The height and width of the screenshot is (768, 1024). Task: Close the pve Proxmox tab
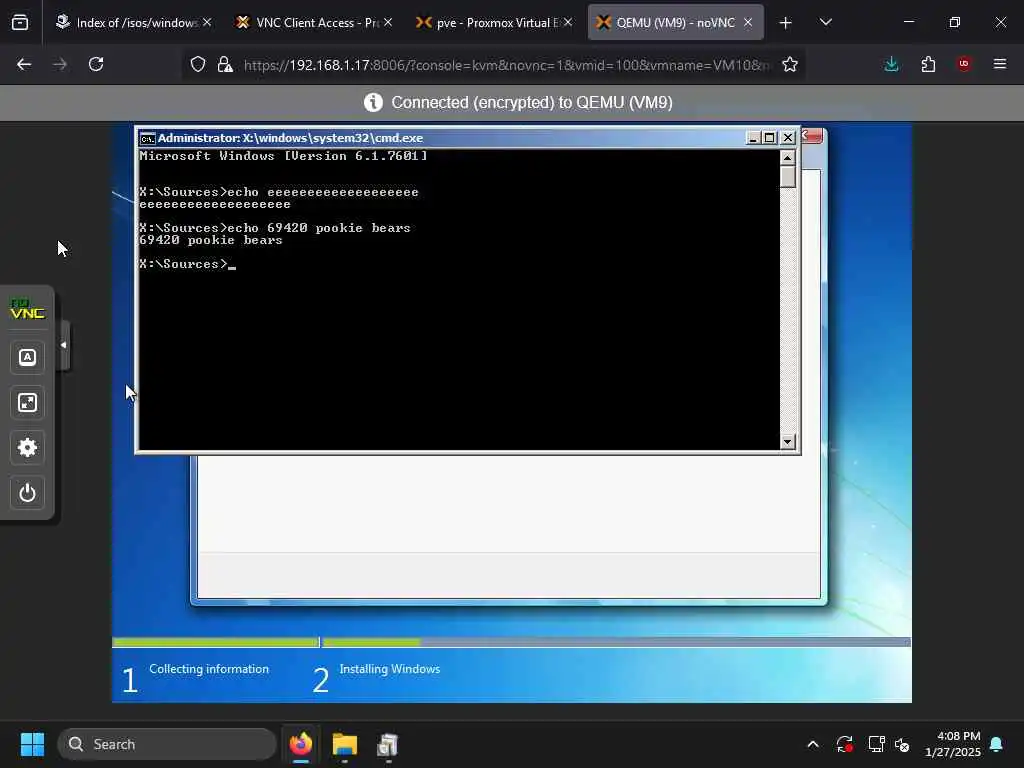[568, 22]
